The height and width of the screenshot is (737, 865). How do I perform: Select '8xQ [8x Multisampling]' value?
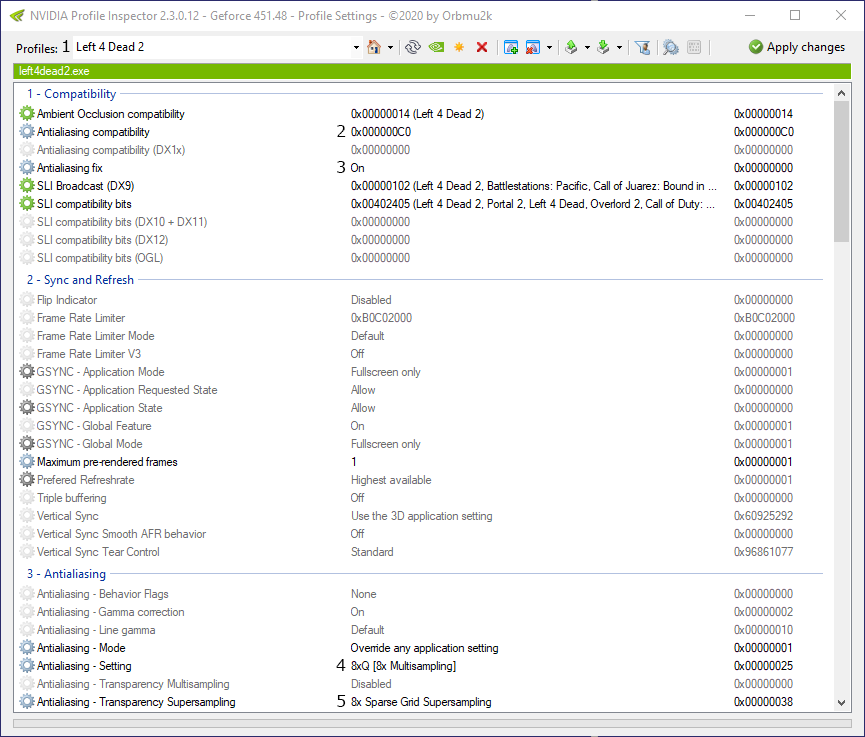coord(403,666)
